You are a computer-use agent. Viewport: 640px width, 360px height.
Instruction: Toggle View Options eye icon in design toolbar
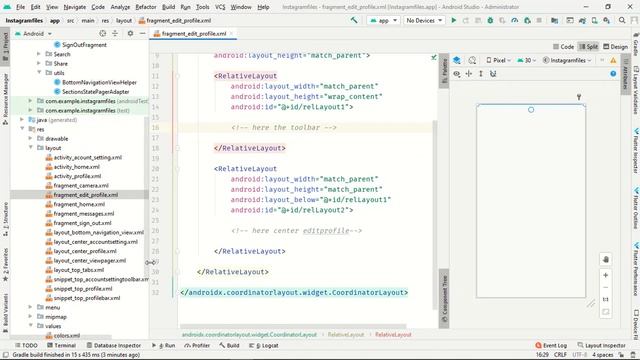point(457,73)
